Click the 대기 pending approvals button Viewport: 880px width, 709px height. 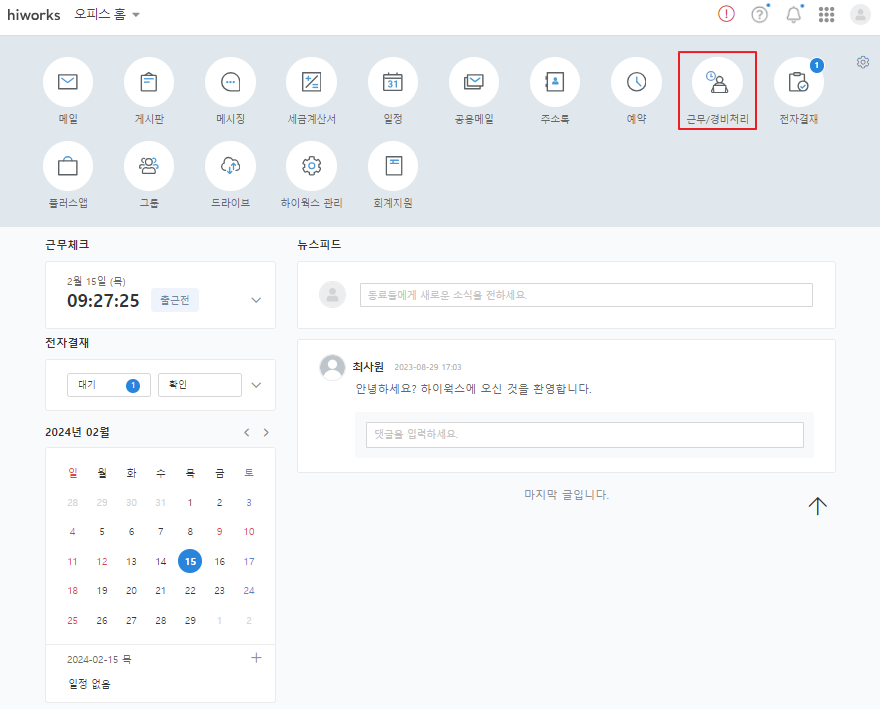pos(108,385)
